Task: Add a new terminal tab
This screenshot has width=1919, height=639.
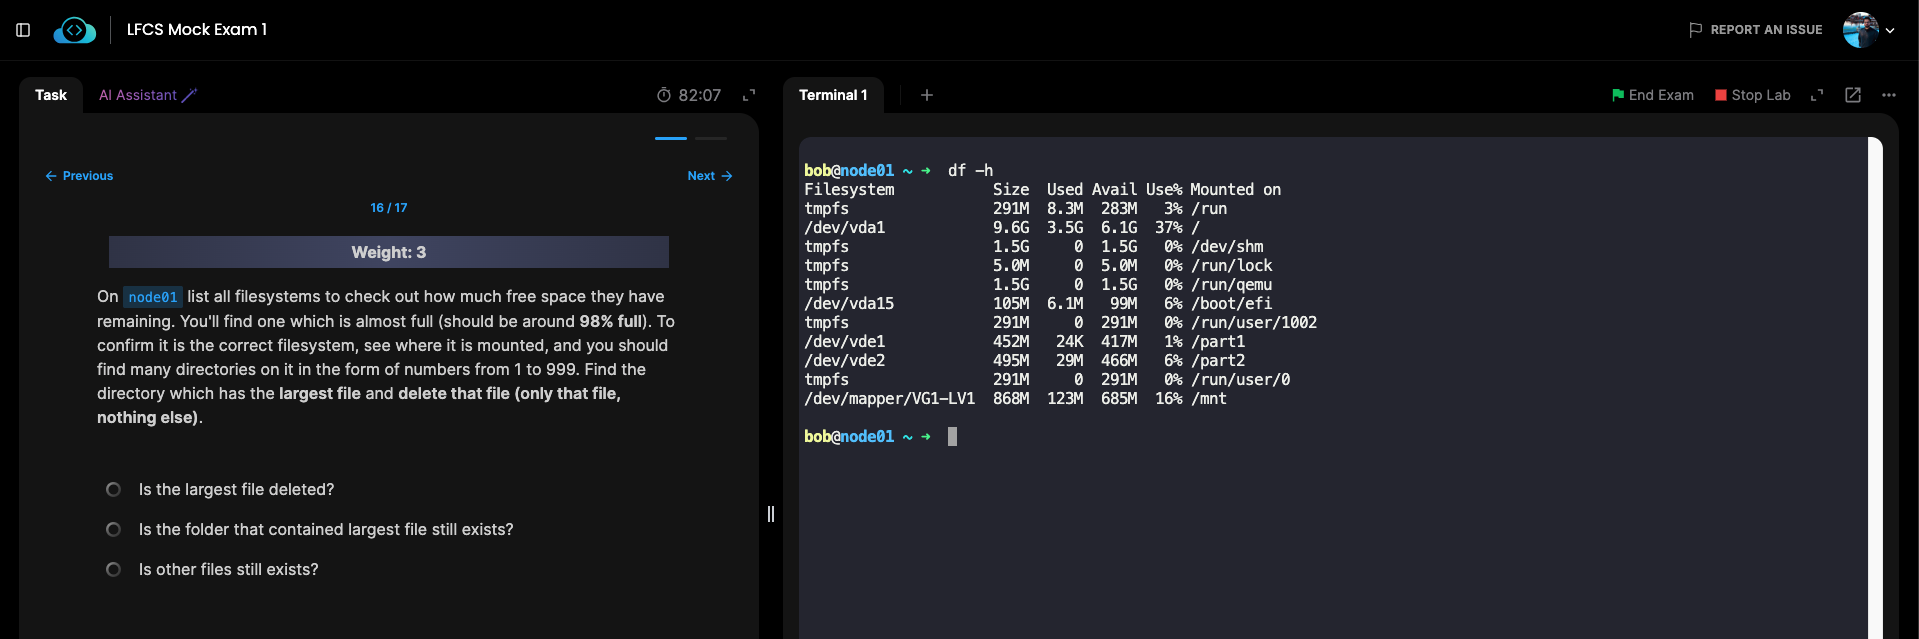Action: [x=927, y=95]
